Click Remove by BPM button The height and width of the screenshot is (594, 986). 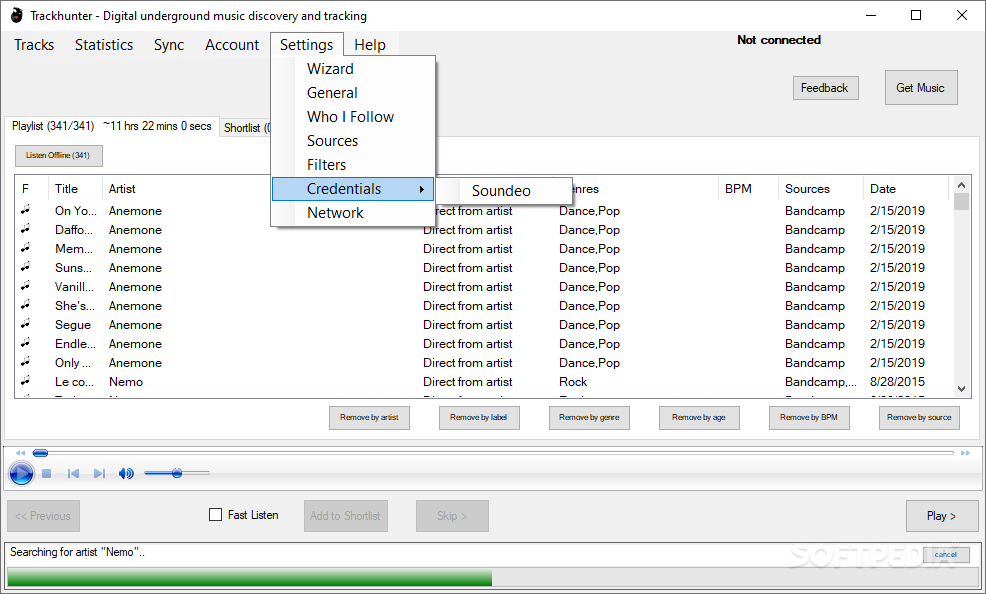tap(809, 417)
